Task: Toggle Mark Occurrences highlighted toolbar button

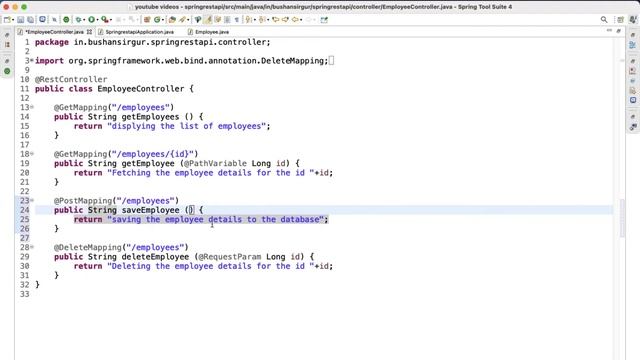Action: (x=208, y=20)
